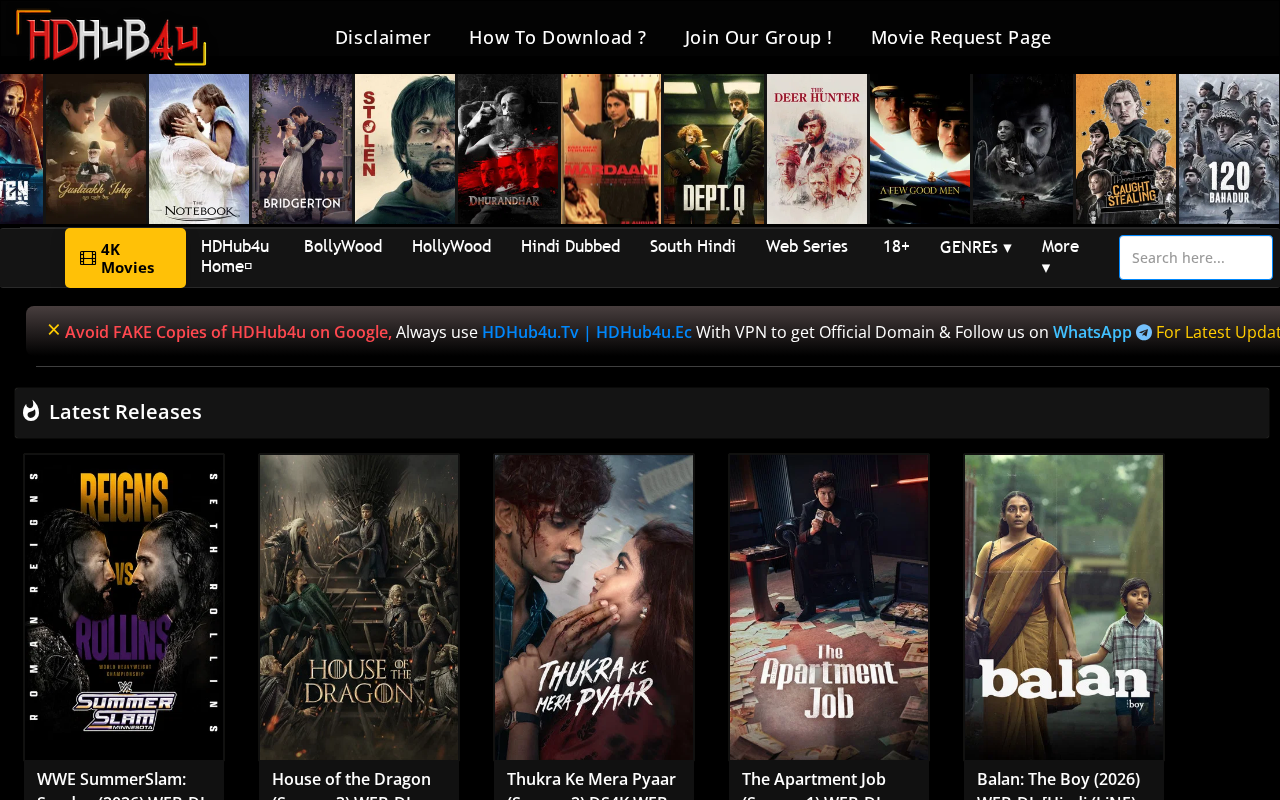
Task: Click the HDHub4u site logo
Action: (111, 37)
